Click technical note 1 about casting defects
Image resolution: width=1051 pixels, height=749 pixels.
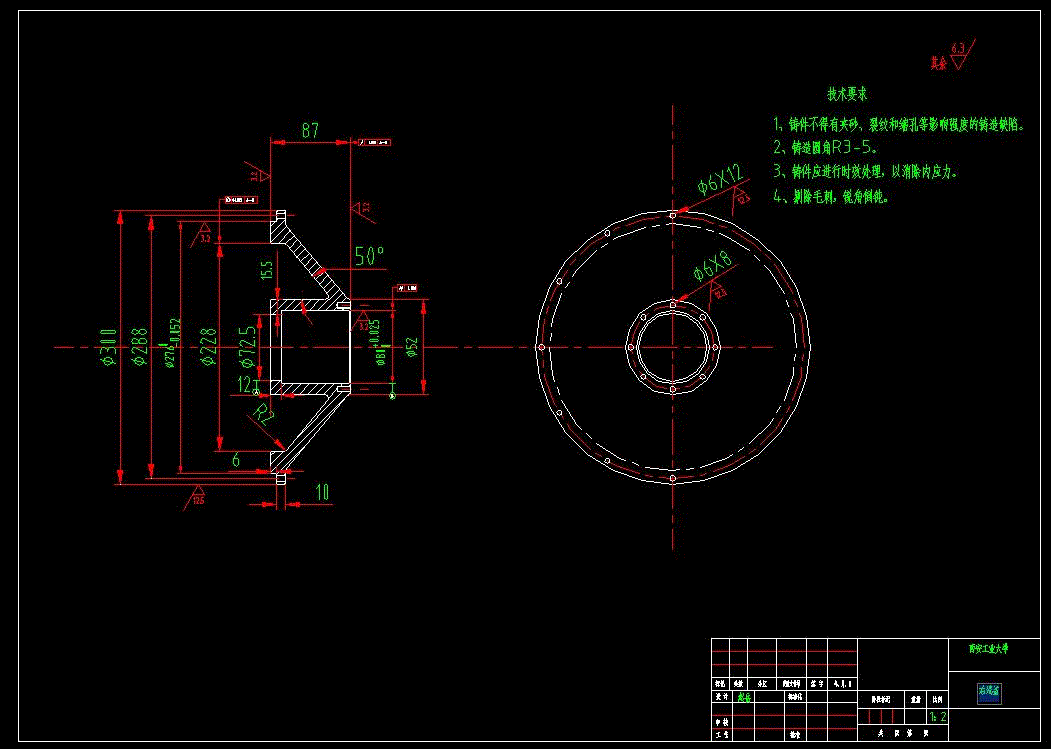(x=898, y=125)
